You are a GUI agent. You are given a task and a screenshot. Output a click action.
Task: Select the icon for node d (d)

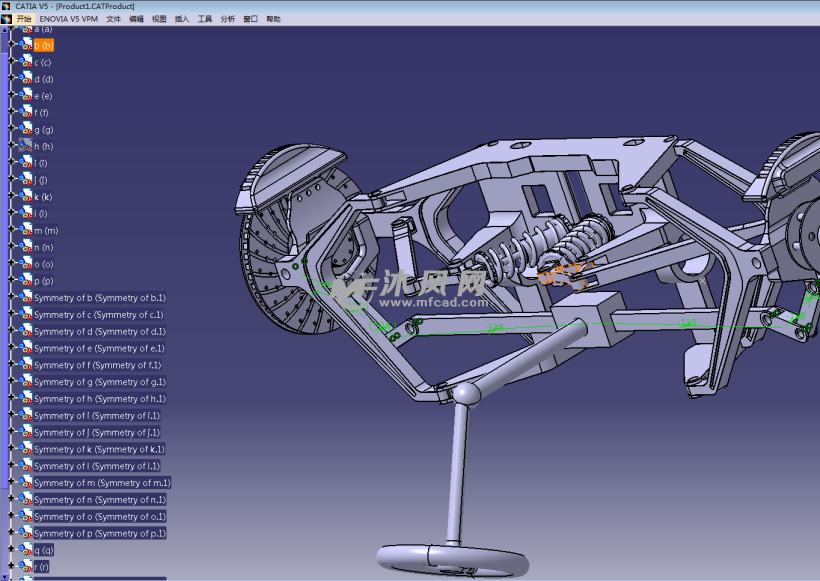[x=26, y=78]
